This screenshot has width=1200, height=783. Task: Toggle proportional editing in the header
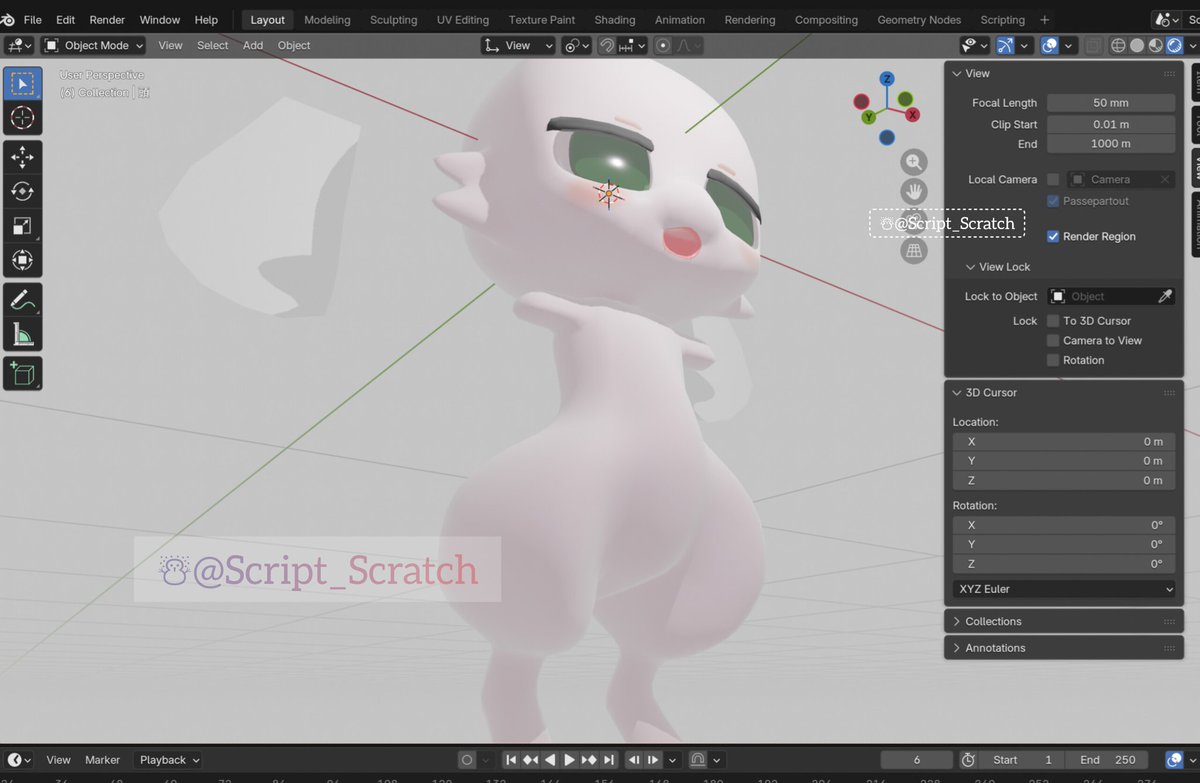[x=663, y=45]
